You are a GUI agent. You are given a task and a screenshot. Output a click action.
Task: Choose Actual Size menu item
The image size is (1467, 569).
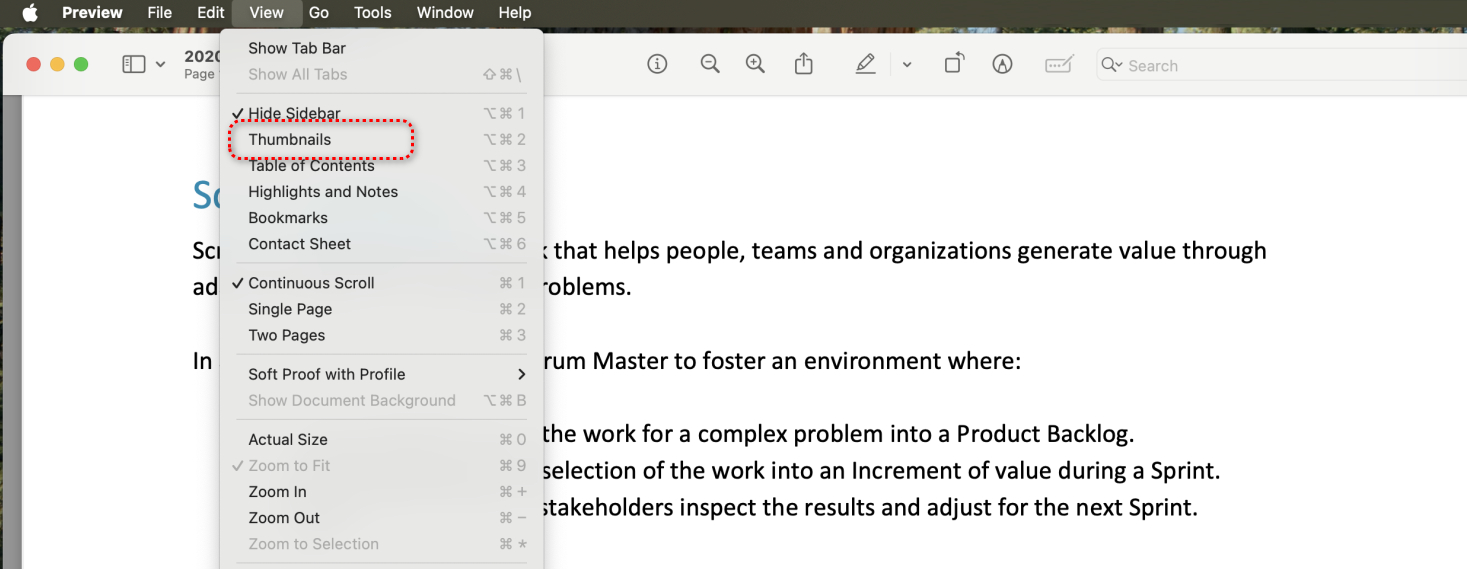288,439
